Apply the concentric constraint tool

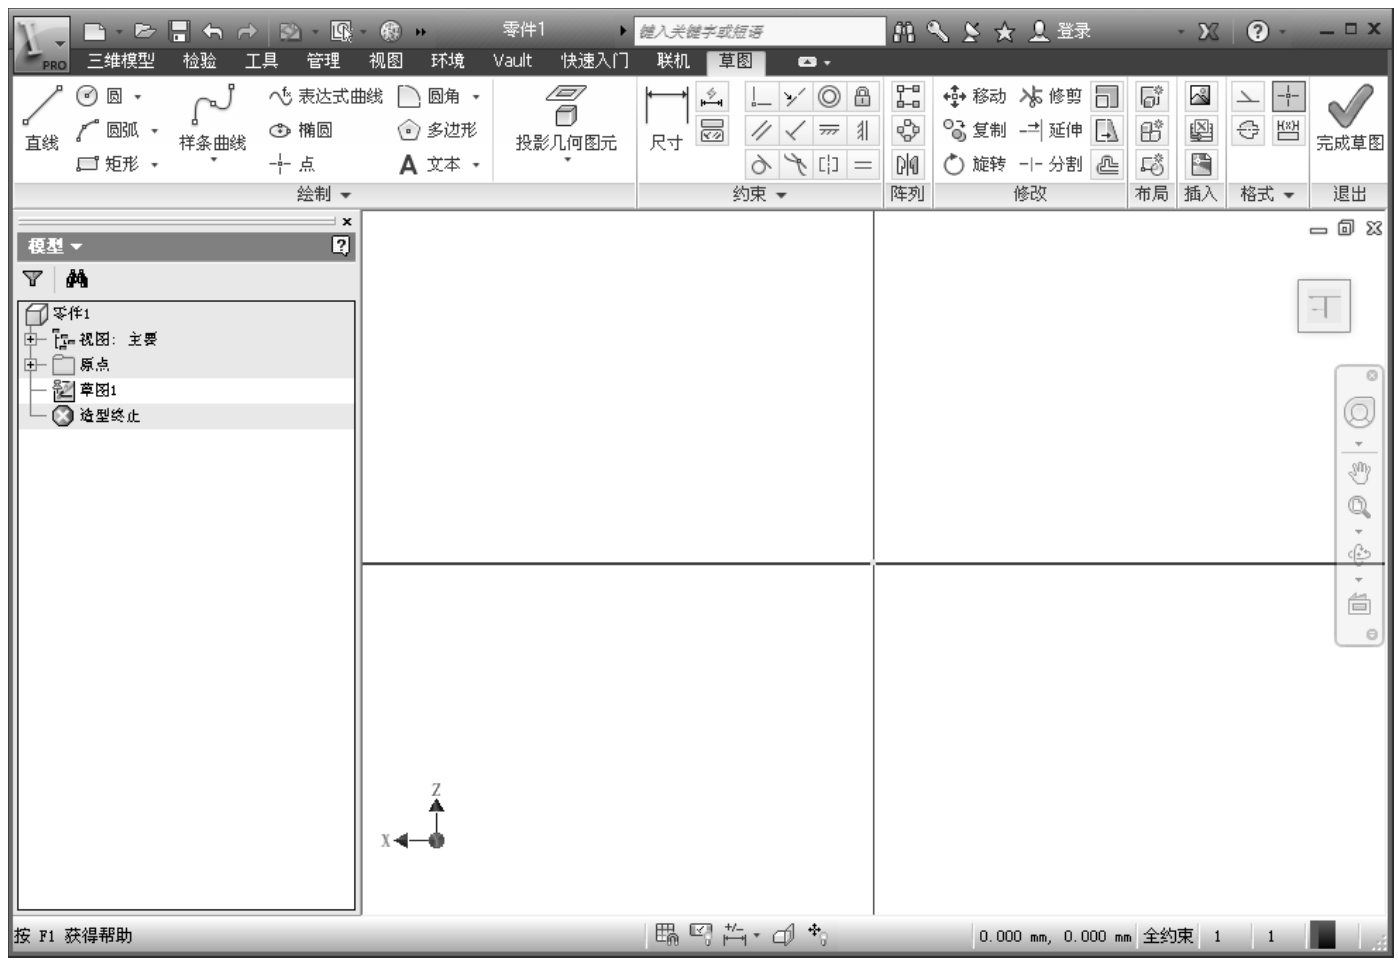click(x=829, y=97)
